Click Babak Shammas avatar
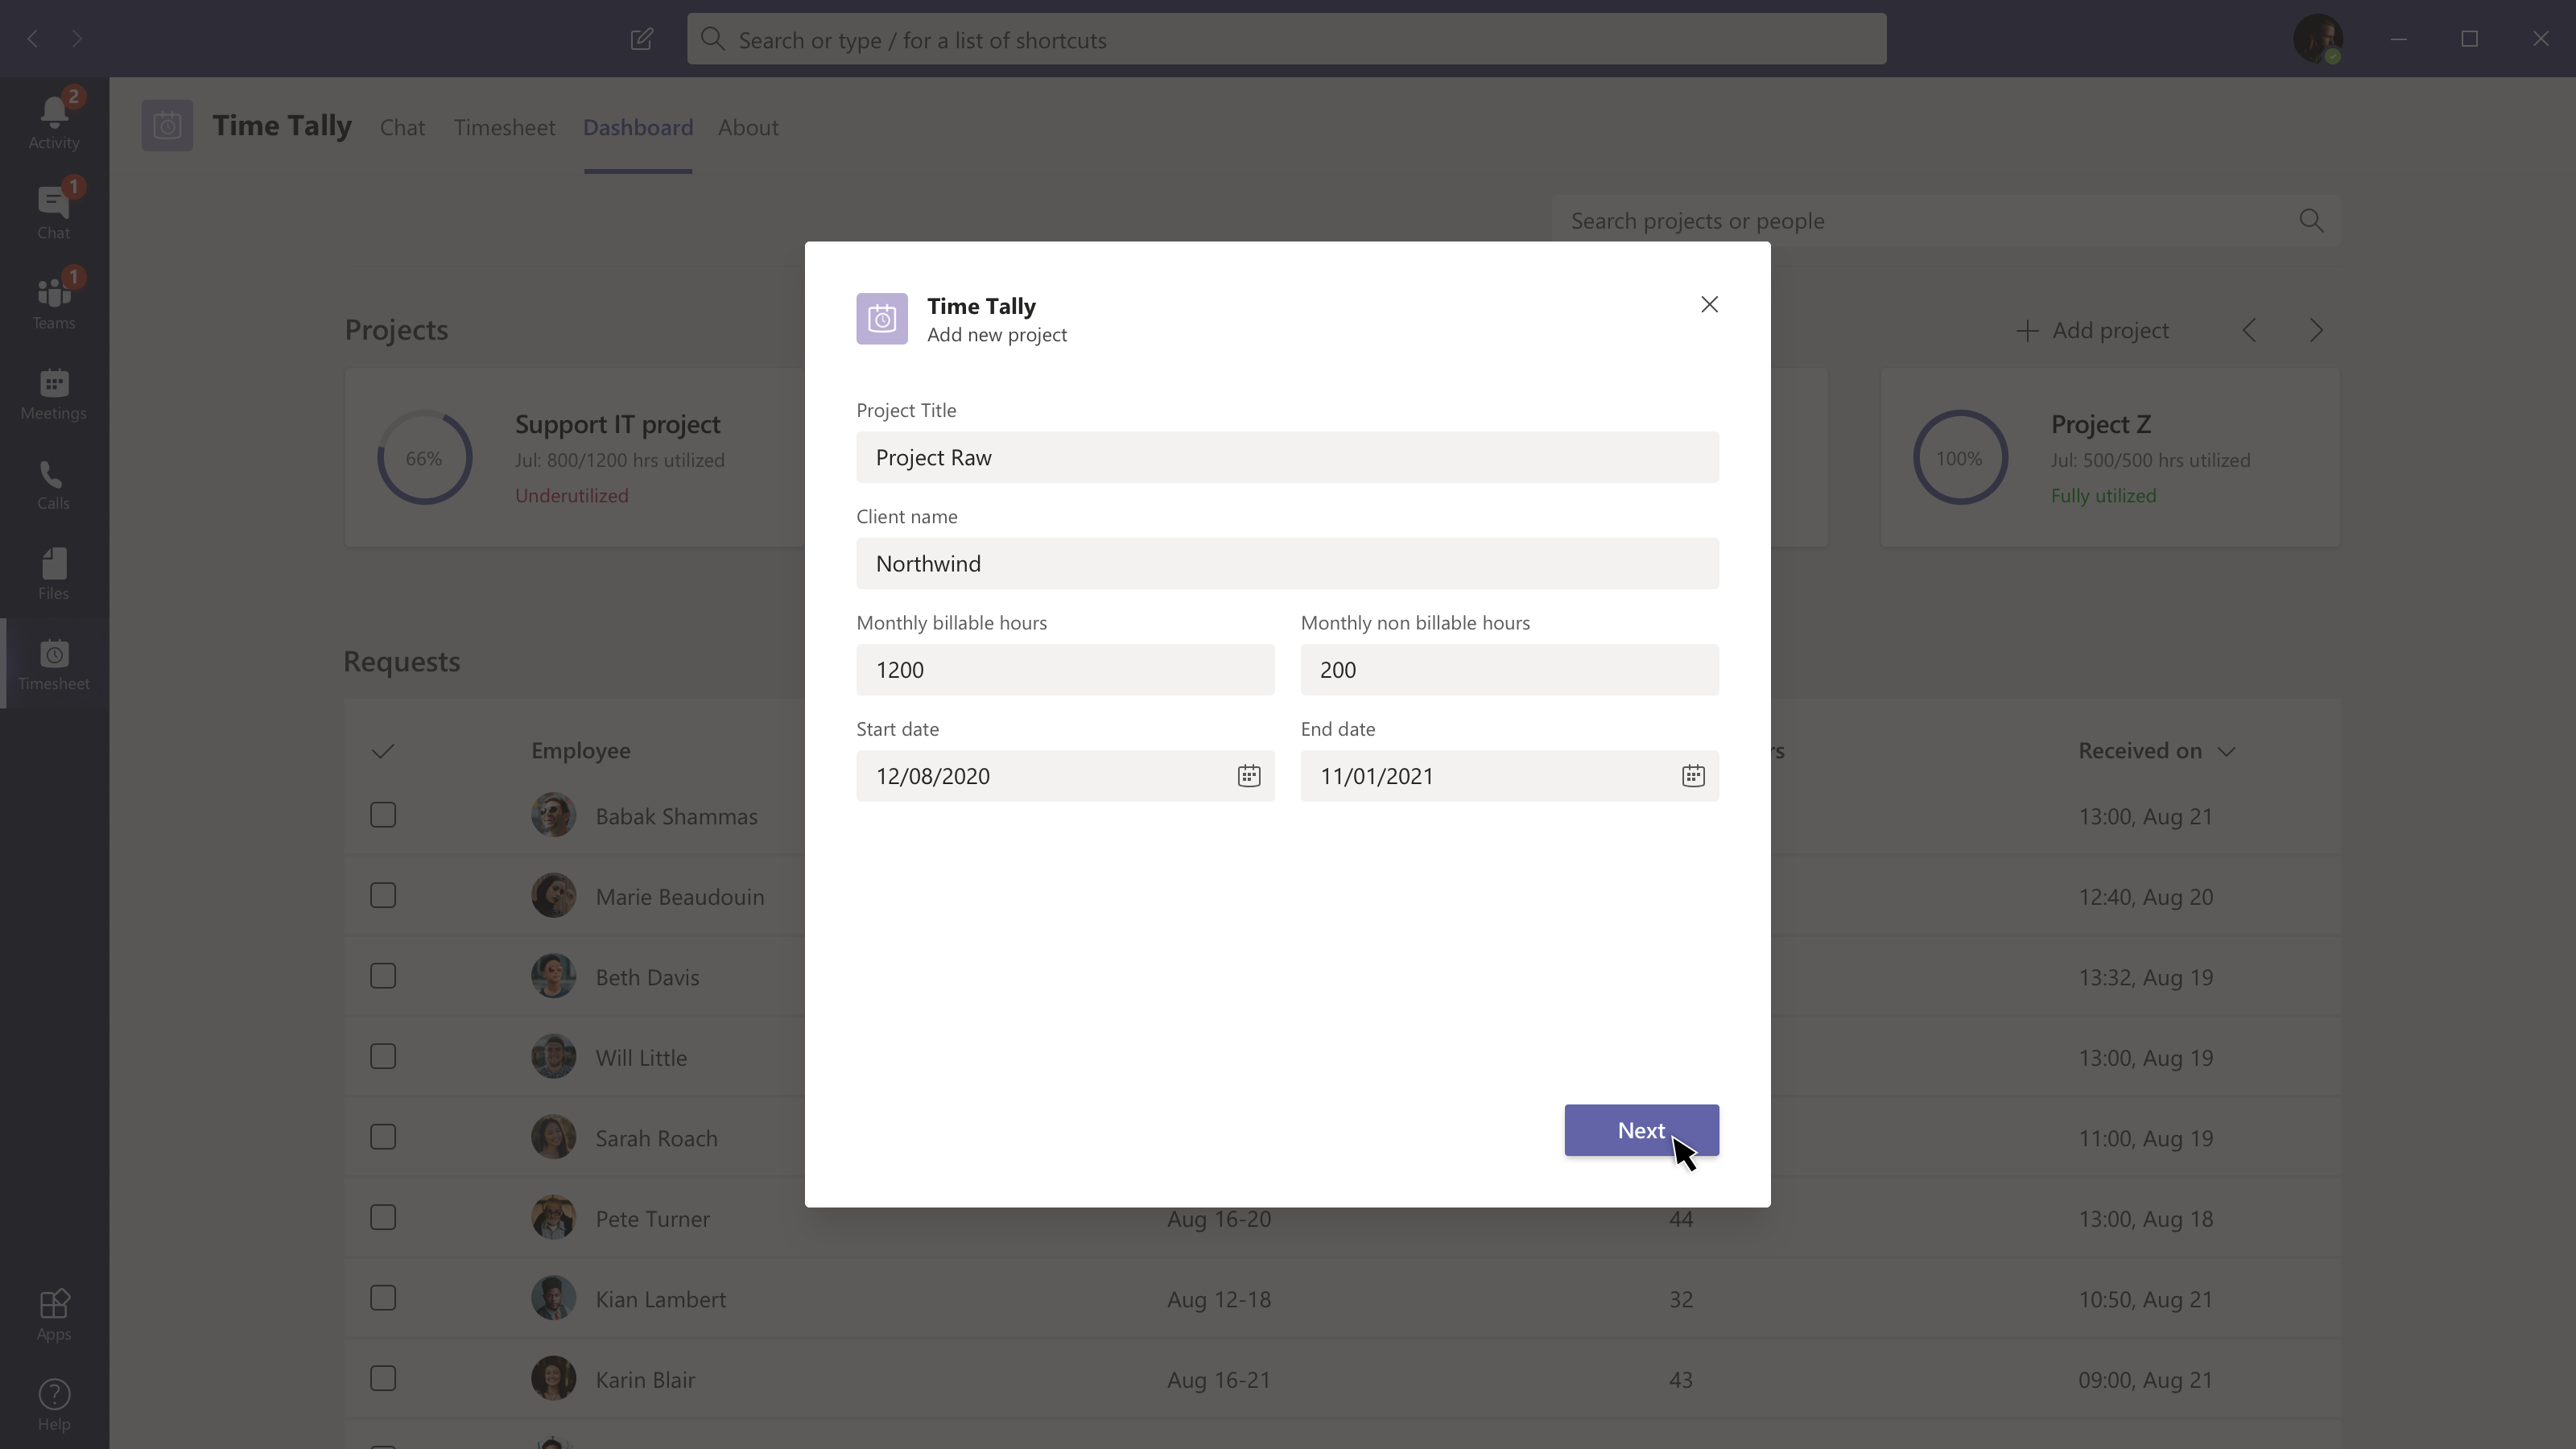Viewport: 2576px width, 1449px height. (553, 816)
